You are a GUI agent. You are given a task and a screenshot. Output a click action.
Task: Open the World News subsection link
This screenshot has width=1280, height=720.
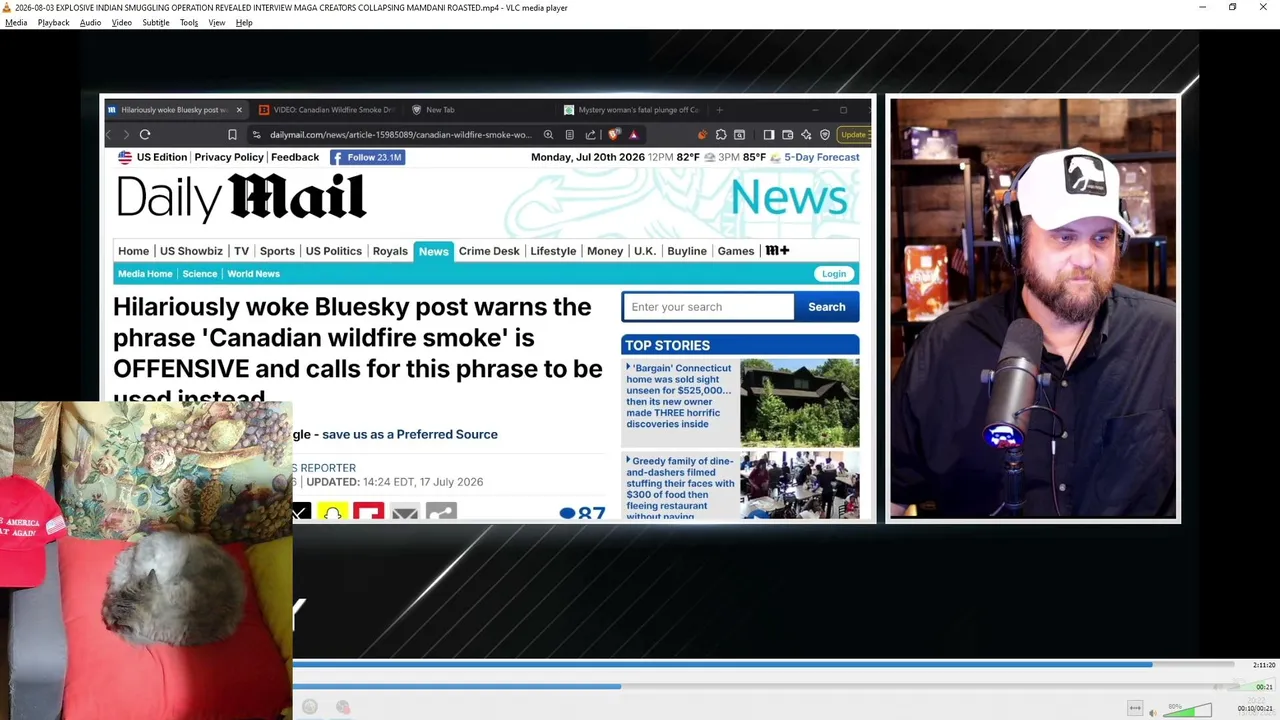(x=253, y=274)
